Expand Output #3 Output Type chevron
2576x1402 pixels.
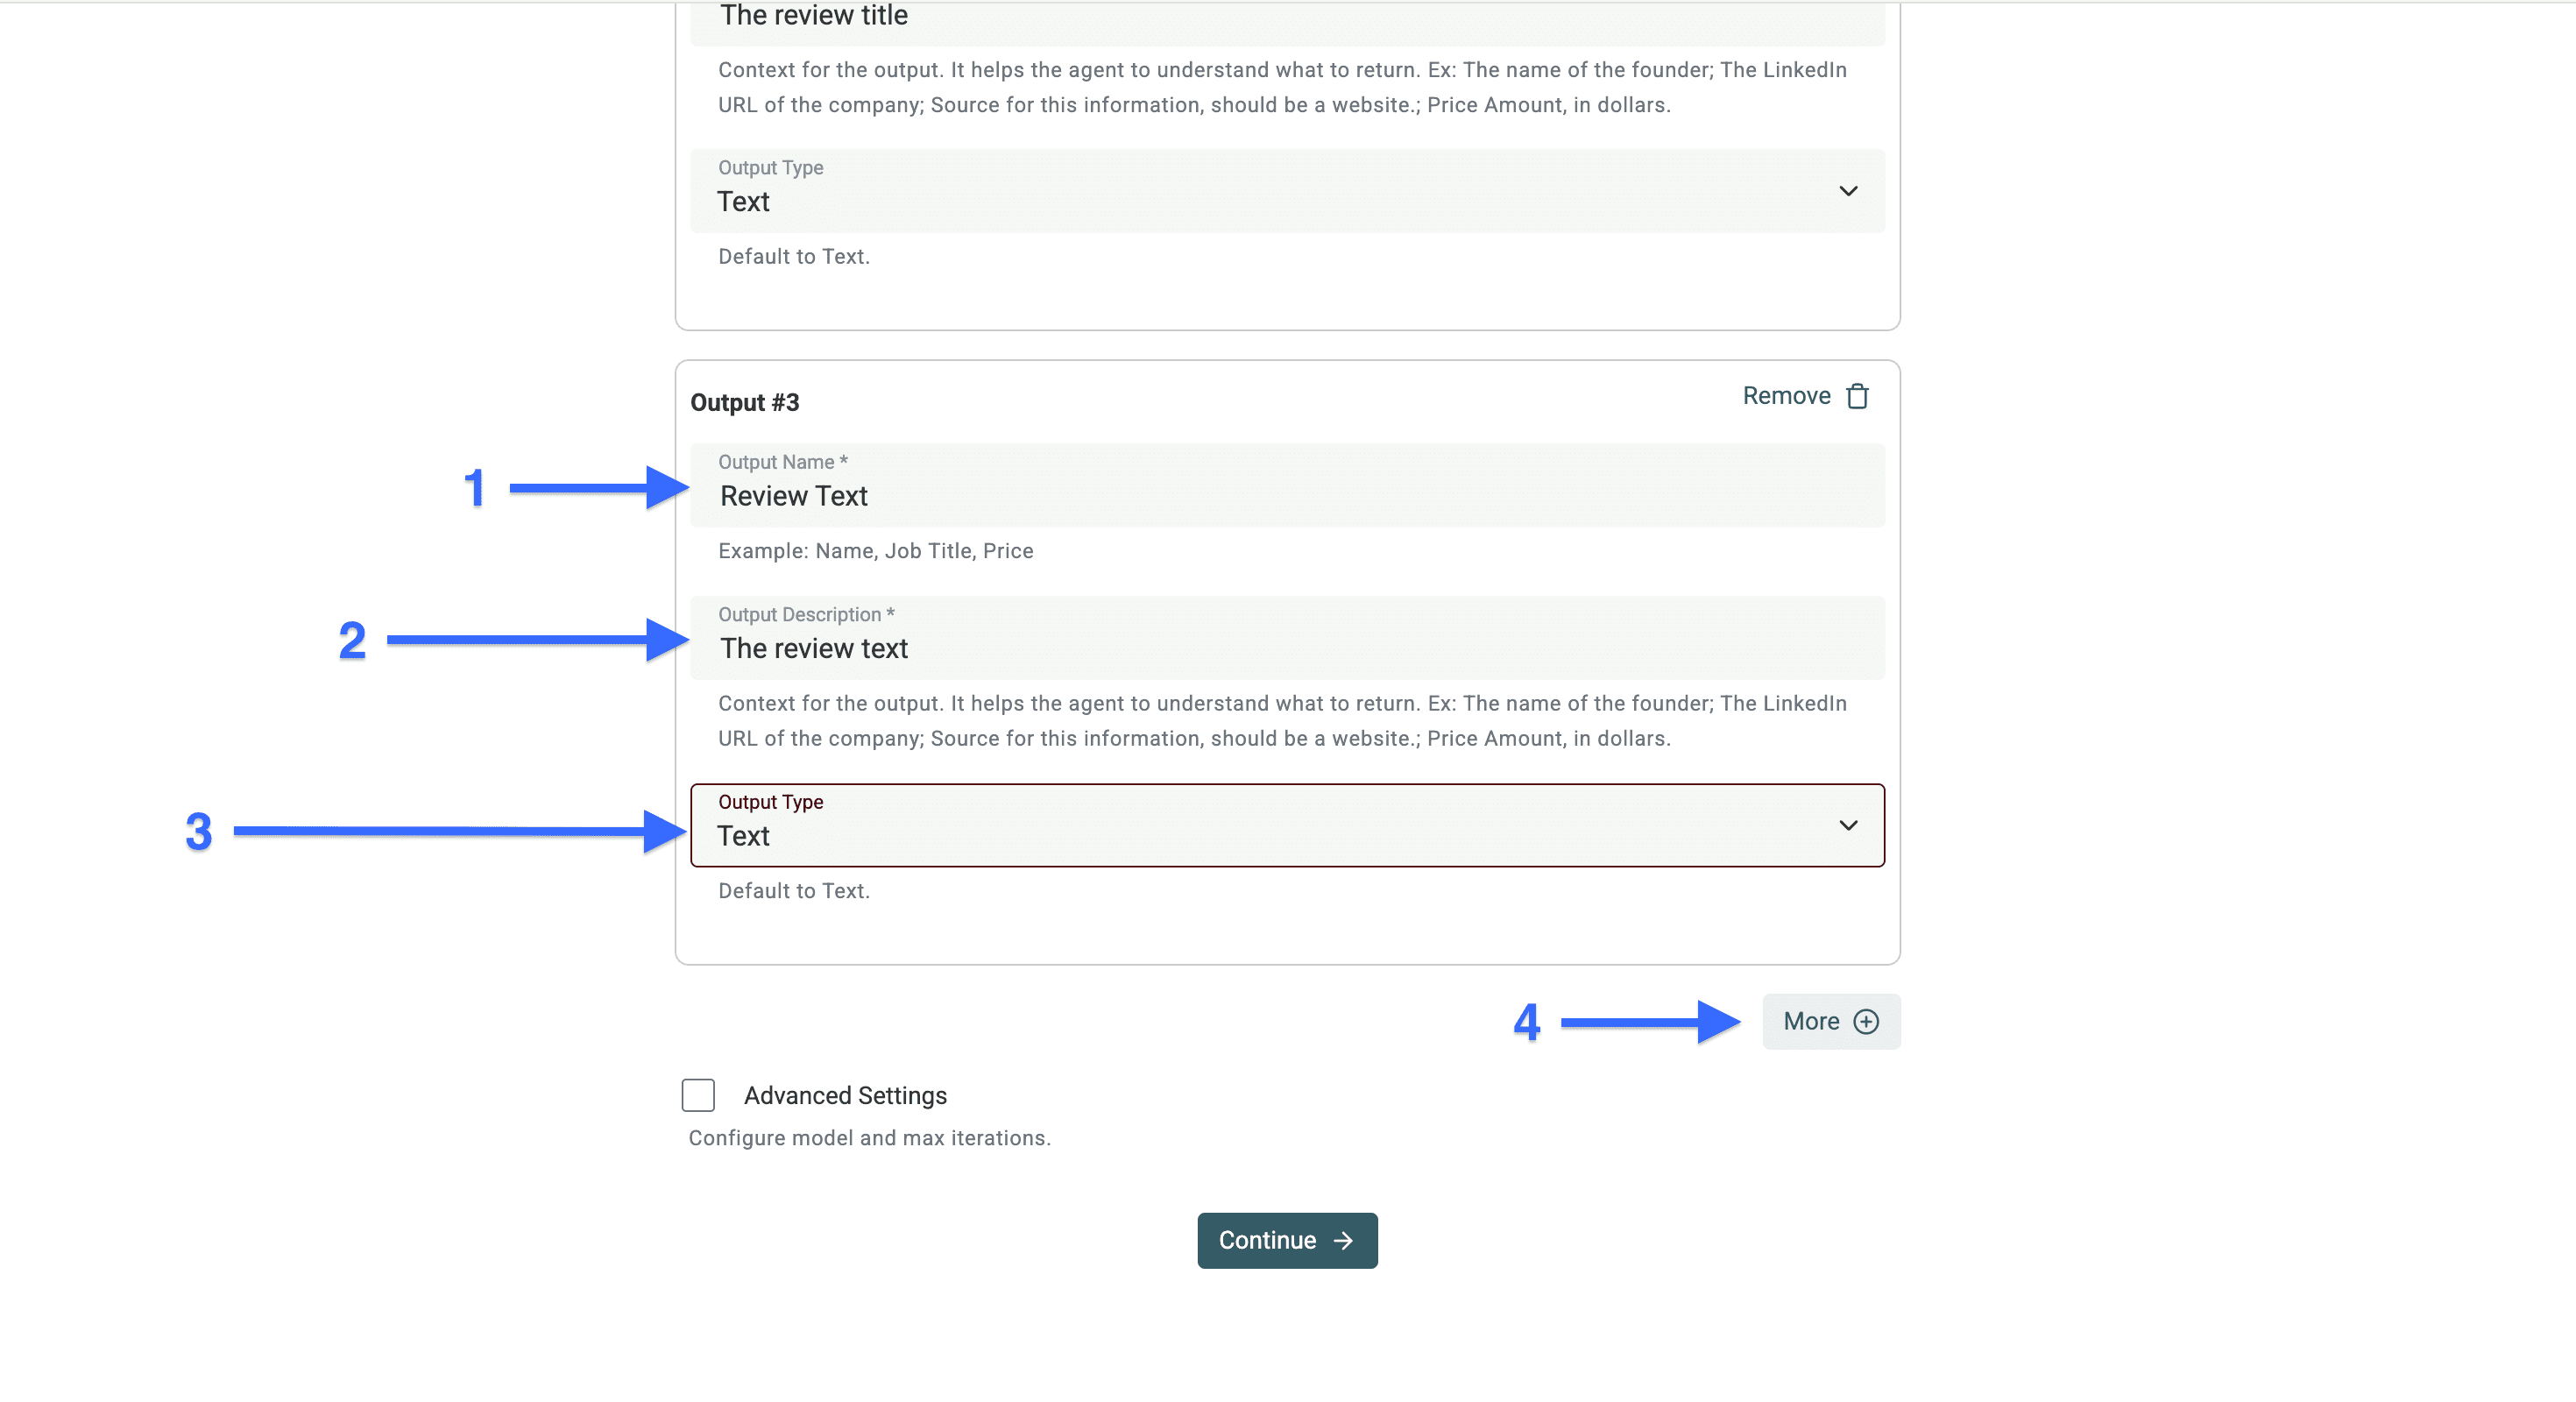1848,825
